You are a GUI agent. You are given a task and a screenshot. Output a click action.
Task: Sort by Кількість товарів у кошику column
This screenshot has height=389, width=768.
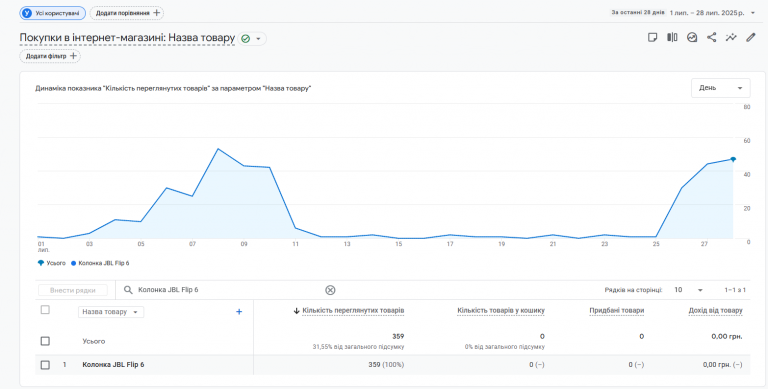501,311
